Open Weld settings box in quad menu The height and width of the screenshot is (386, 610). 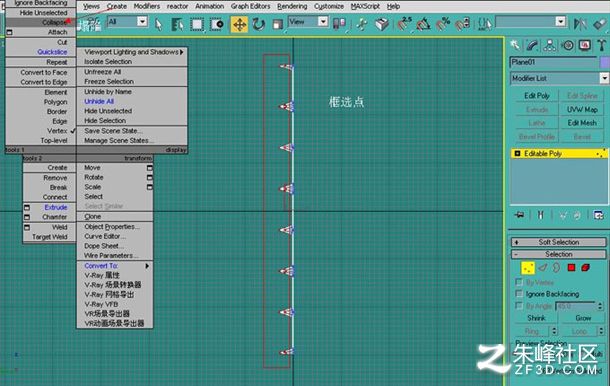click(27, 227)
